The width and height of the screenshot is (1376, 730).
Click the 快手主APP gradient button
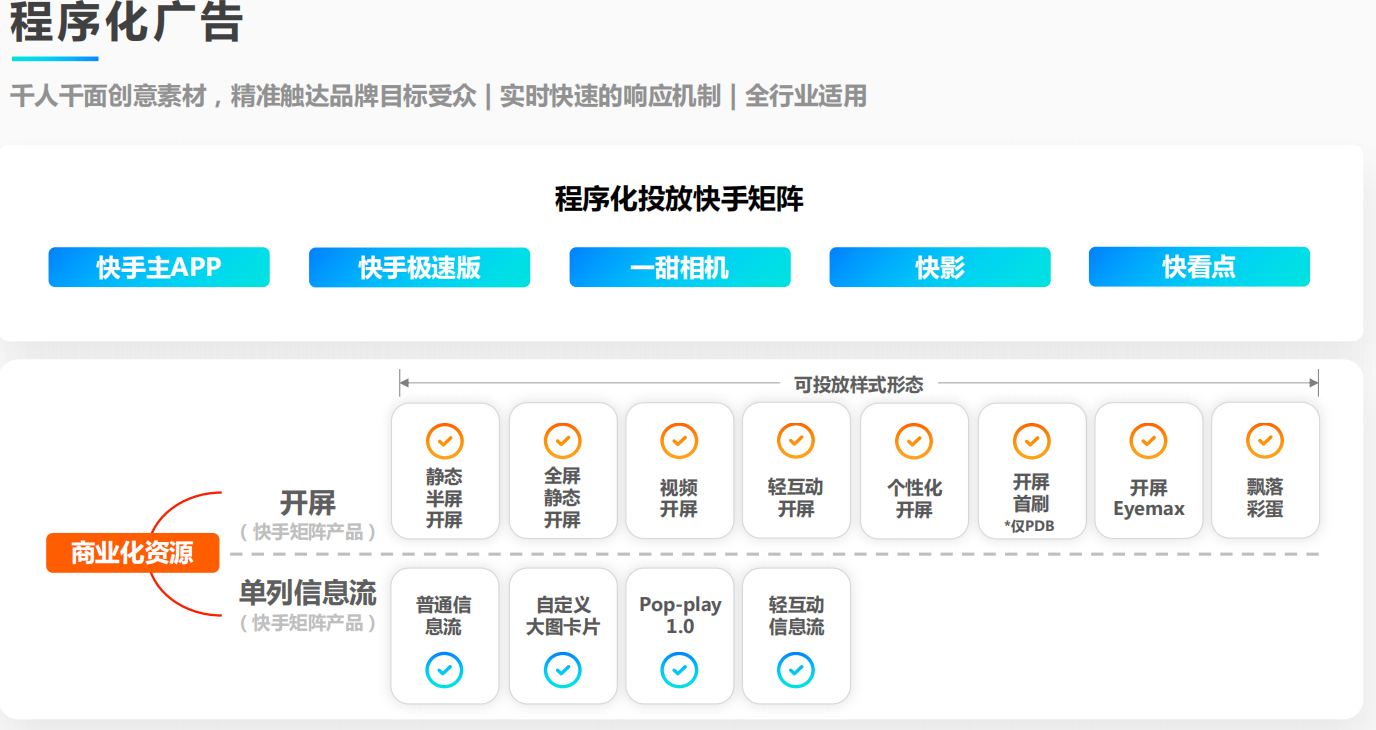click(159, 267)
